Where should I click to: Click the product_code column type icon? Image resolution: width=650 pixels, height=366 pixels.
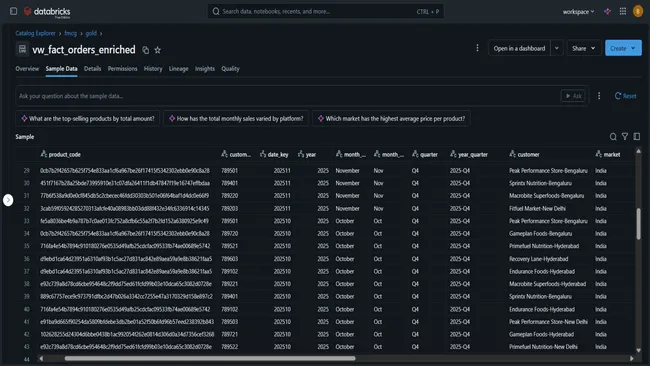pos(44,154)
